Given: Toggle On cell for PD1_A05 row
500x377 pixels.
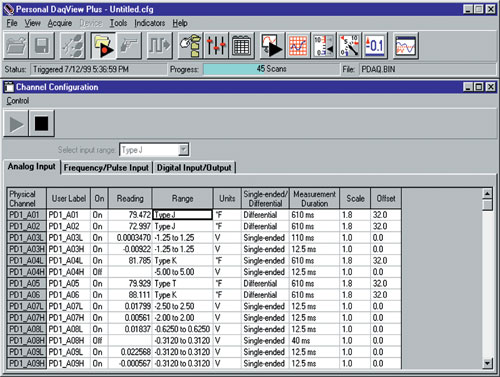Looking at the screenshot, I should pos(99,283).
